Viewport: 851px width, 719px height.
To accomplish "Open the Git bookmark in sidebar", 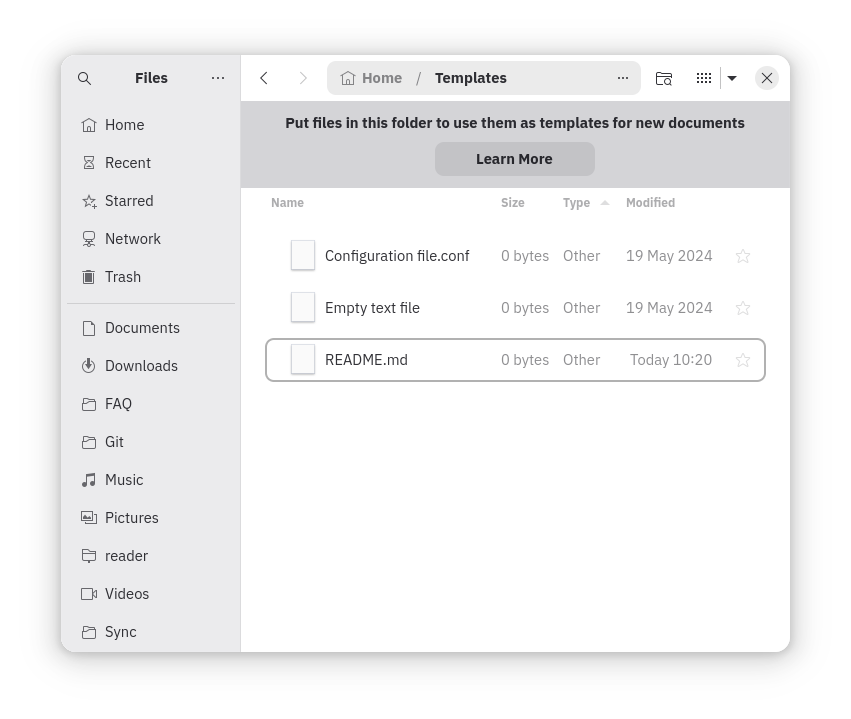I will 151,442.
